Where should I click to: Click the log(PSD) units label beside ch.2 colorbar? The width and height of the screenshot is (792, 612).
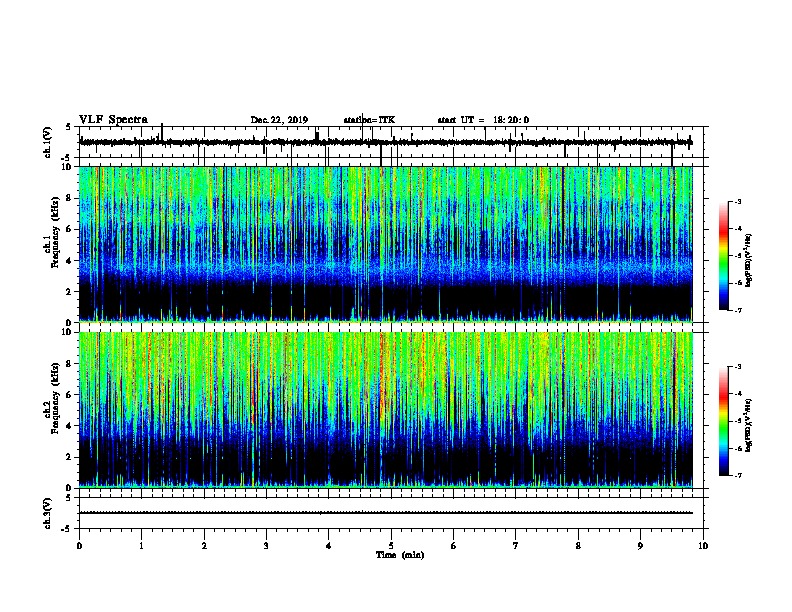point(749,425)
